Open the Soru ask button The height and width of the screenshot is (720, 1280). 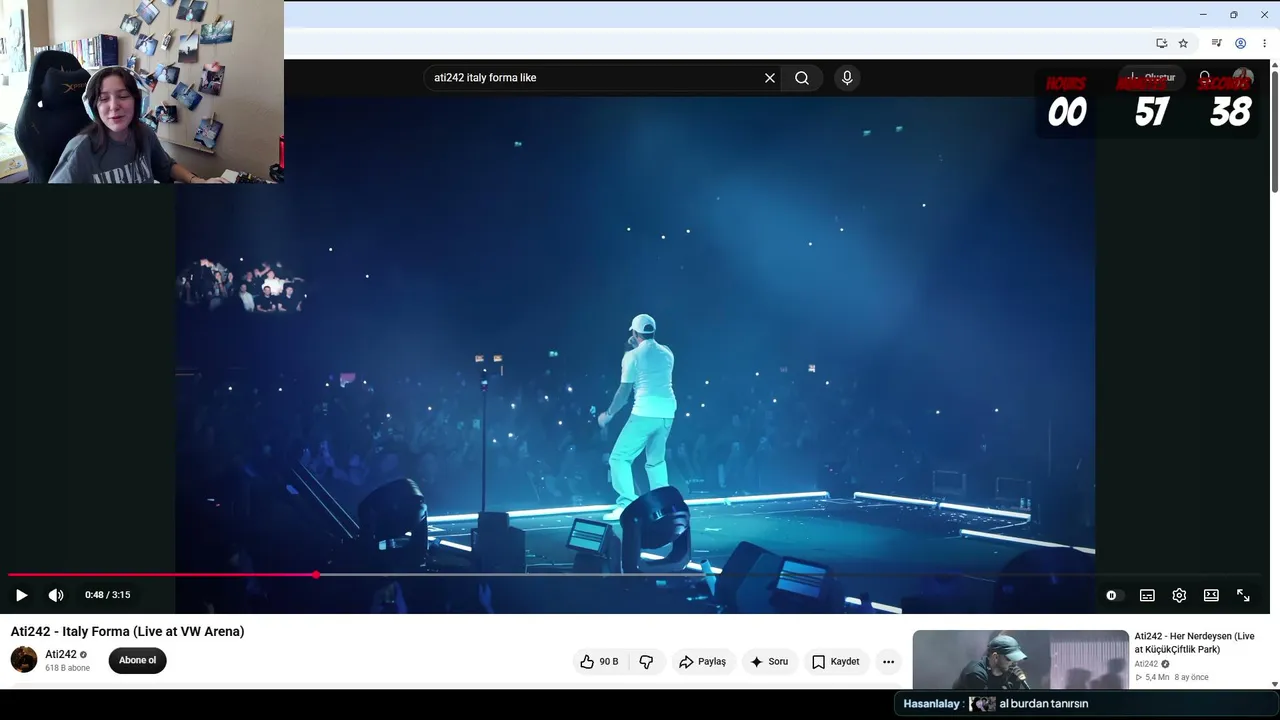pyautogui.click(x=769, y=662)
